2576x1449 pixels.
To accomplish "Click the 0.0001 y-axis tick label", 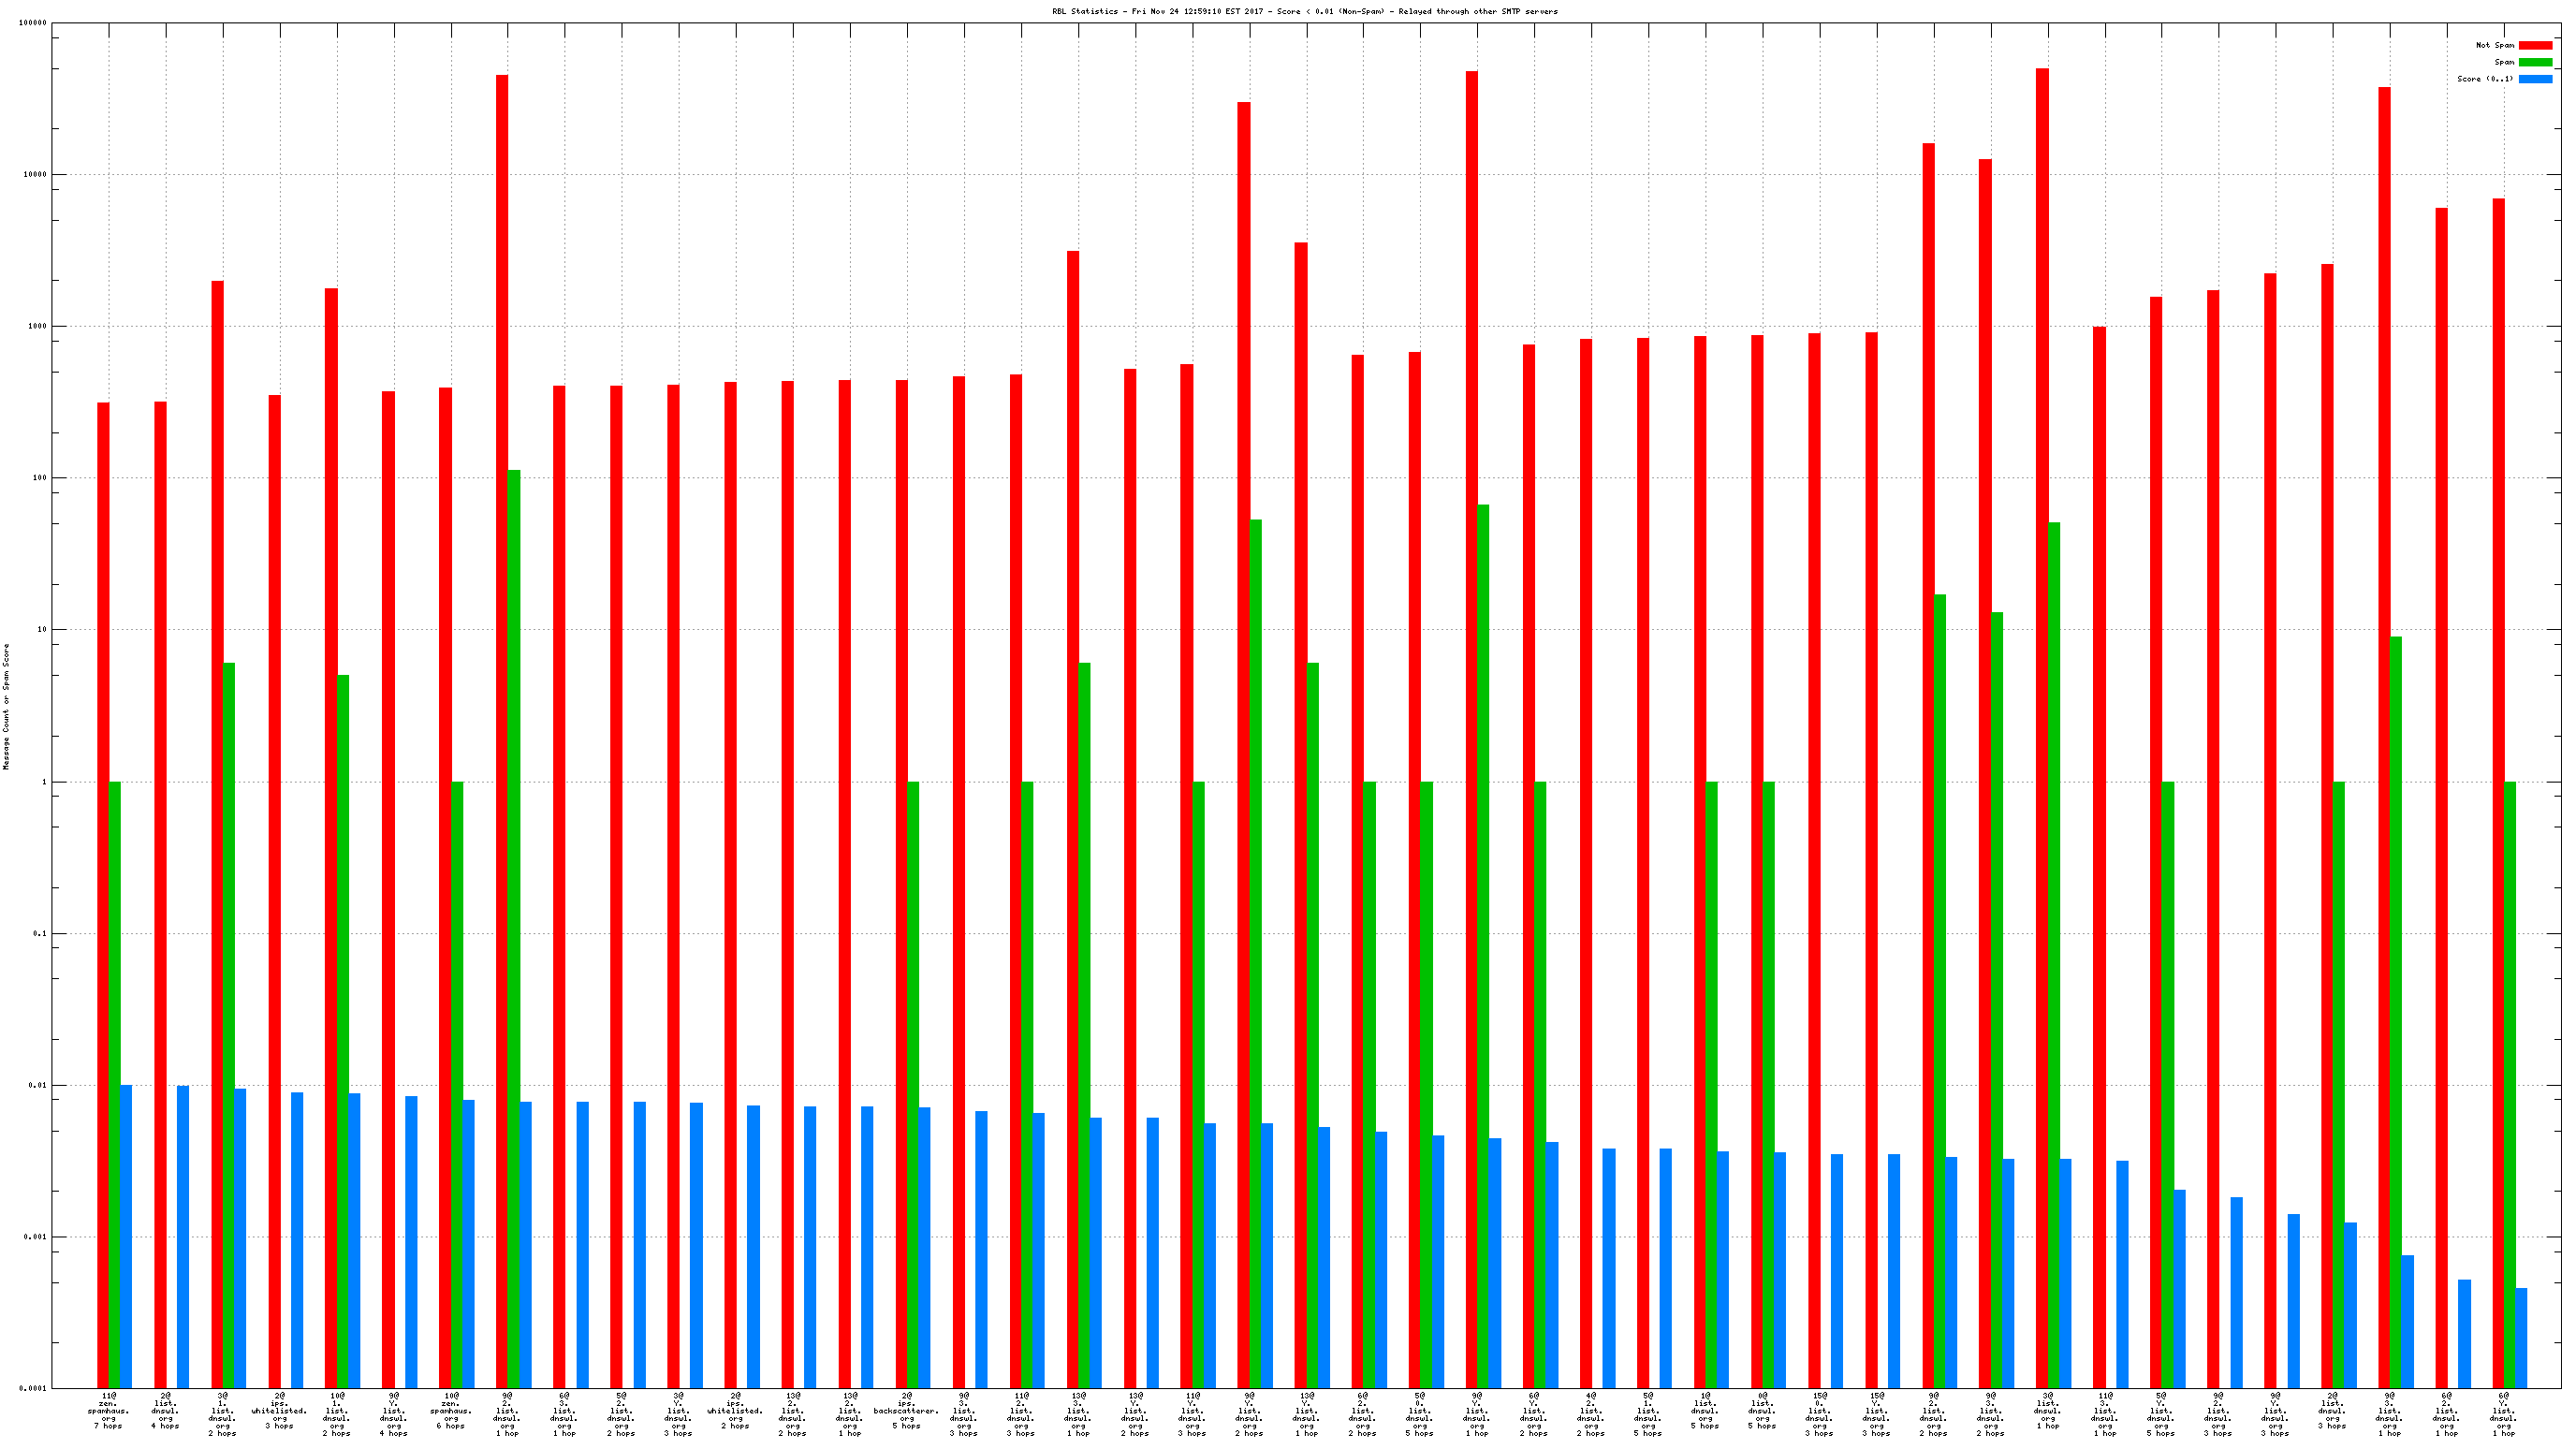I will [35, 1388].
